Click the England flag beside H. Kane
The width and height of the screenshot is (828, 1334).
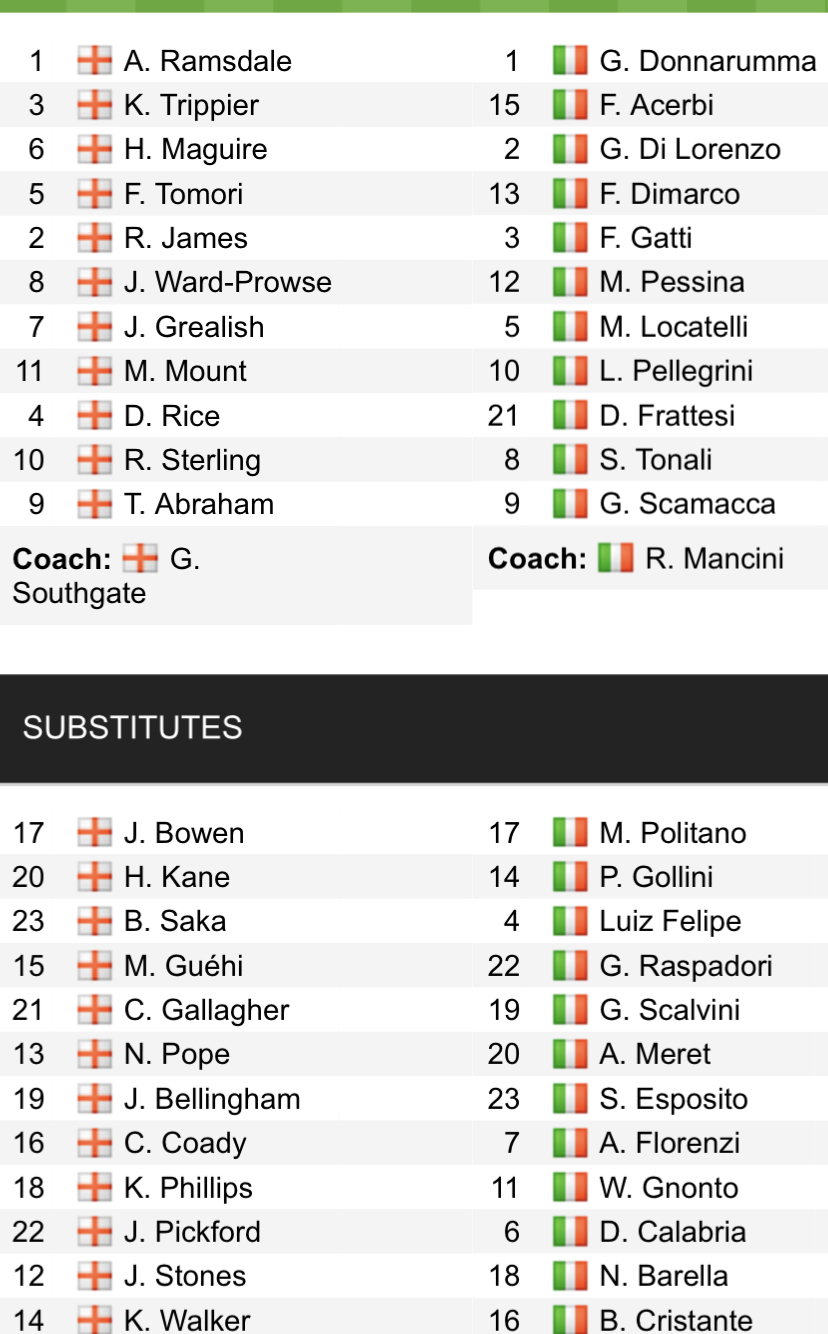click(x=94, y=877)
